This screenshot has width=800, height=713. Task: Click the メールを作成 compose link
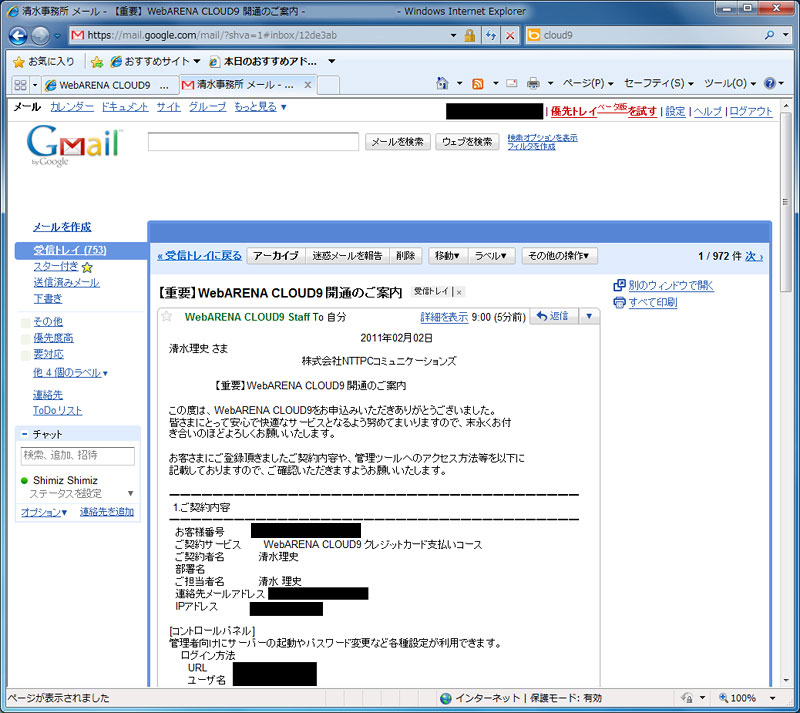point(62,227)
